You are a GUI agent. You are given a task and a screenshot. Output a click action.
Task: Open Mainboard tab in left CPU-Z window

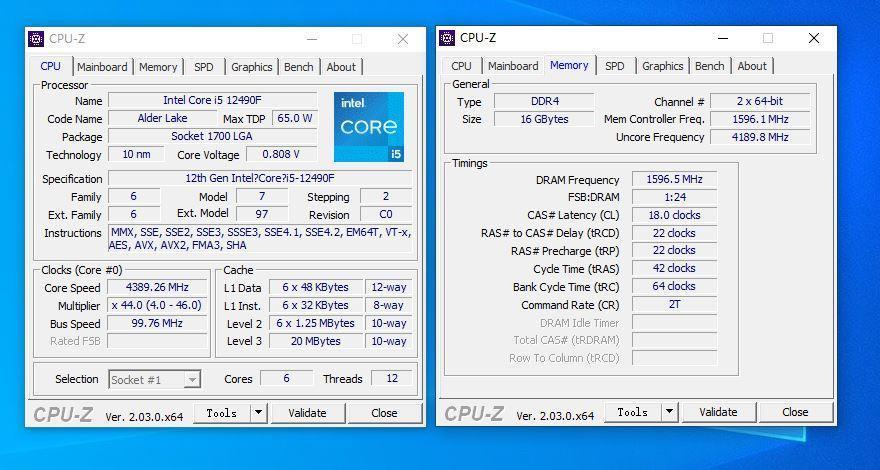[x=102, y=67]
